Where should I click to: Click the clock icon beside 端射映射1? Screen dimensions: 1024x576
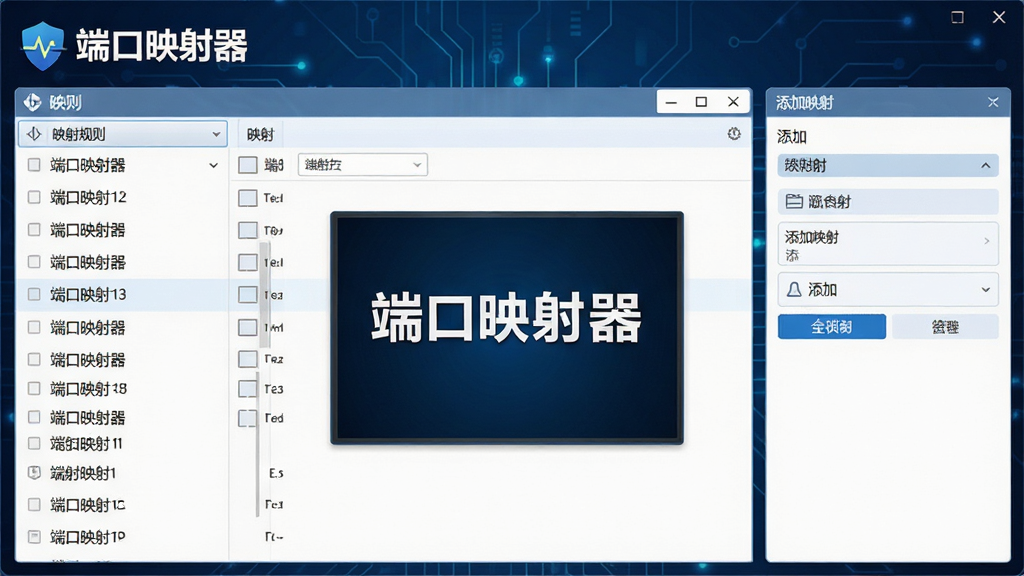(34, 473)
